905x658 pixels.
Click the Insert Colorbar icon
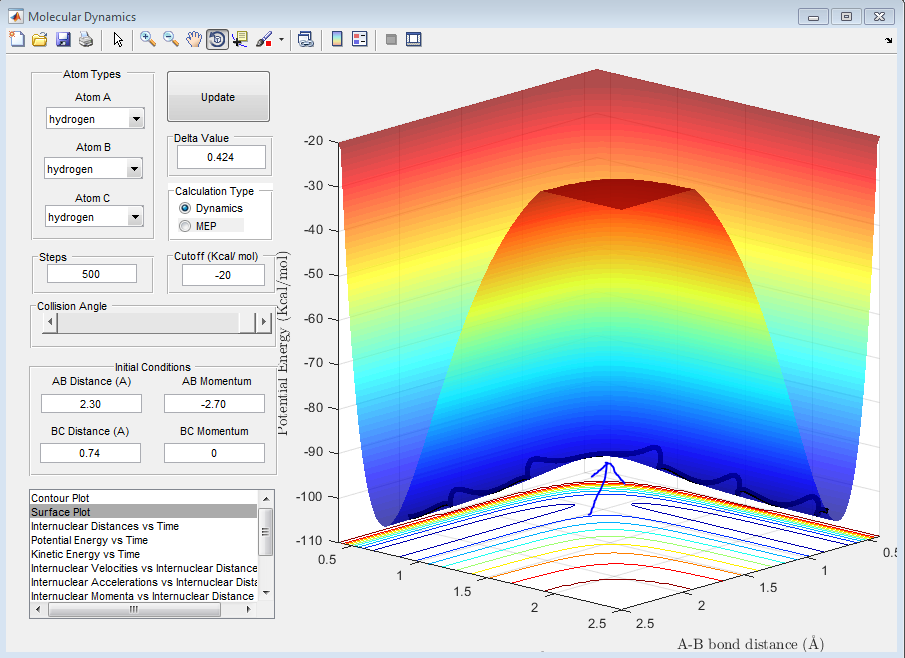tap(337, 40)
